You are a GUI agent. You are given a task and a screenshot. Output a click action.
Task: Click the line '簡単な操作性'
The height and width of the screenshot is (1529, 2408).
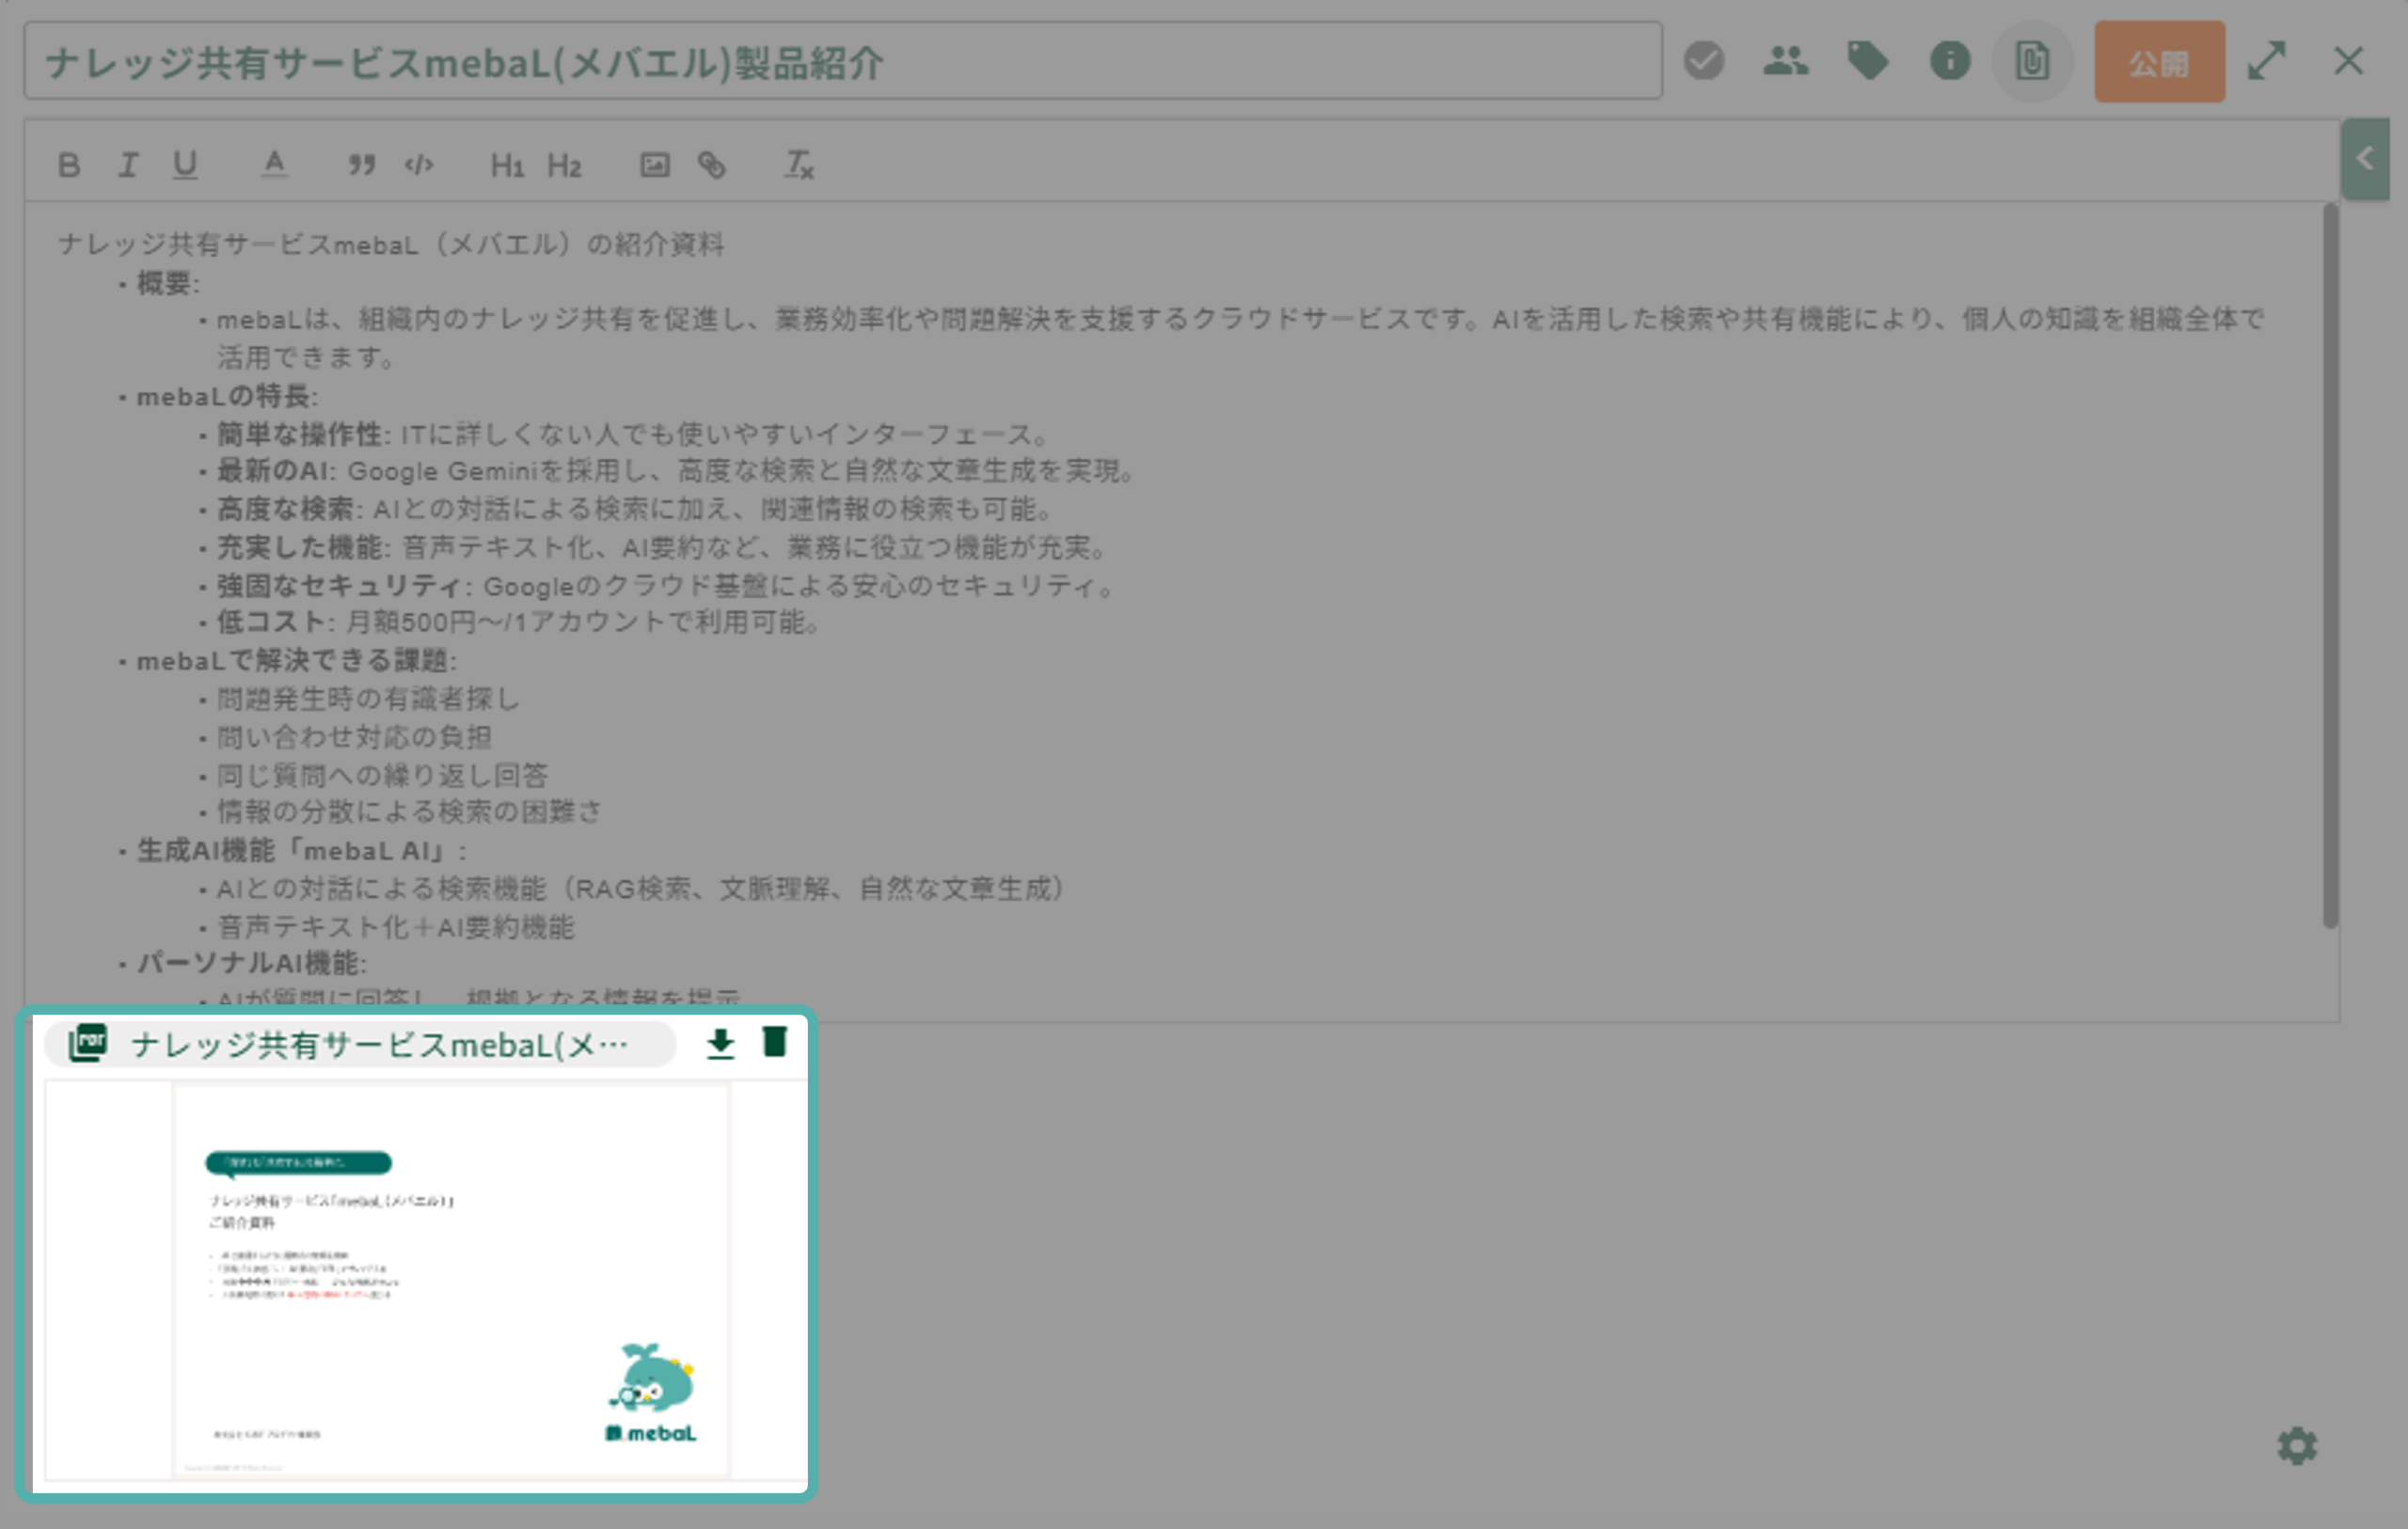632,435
